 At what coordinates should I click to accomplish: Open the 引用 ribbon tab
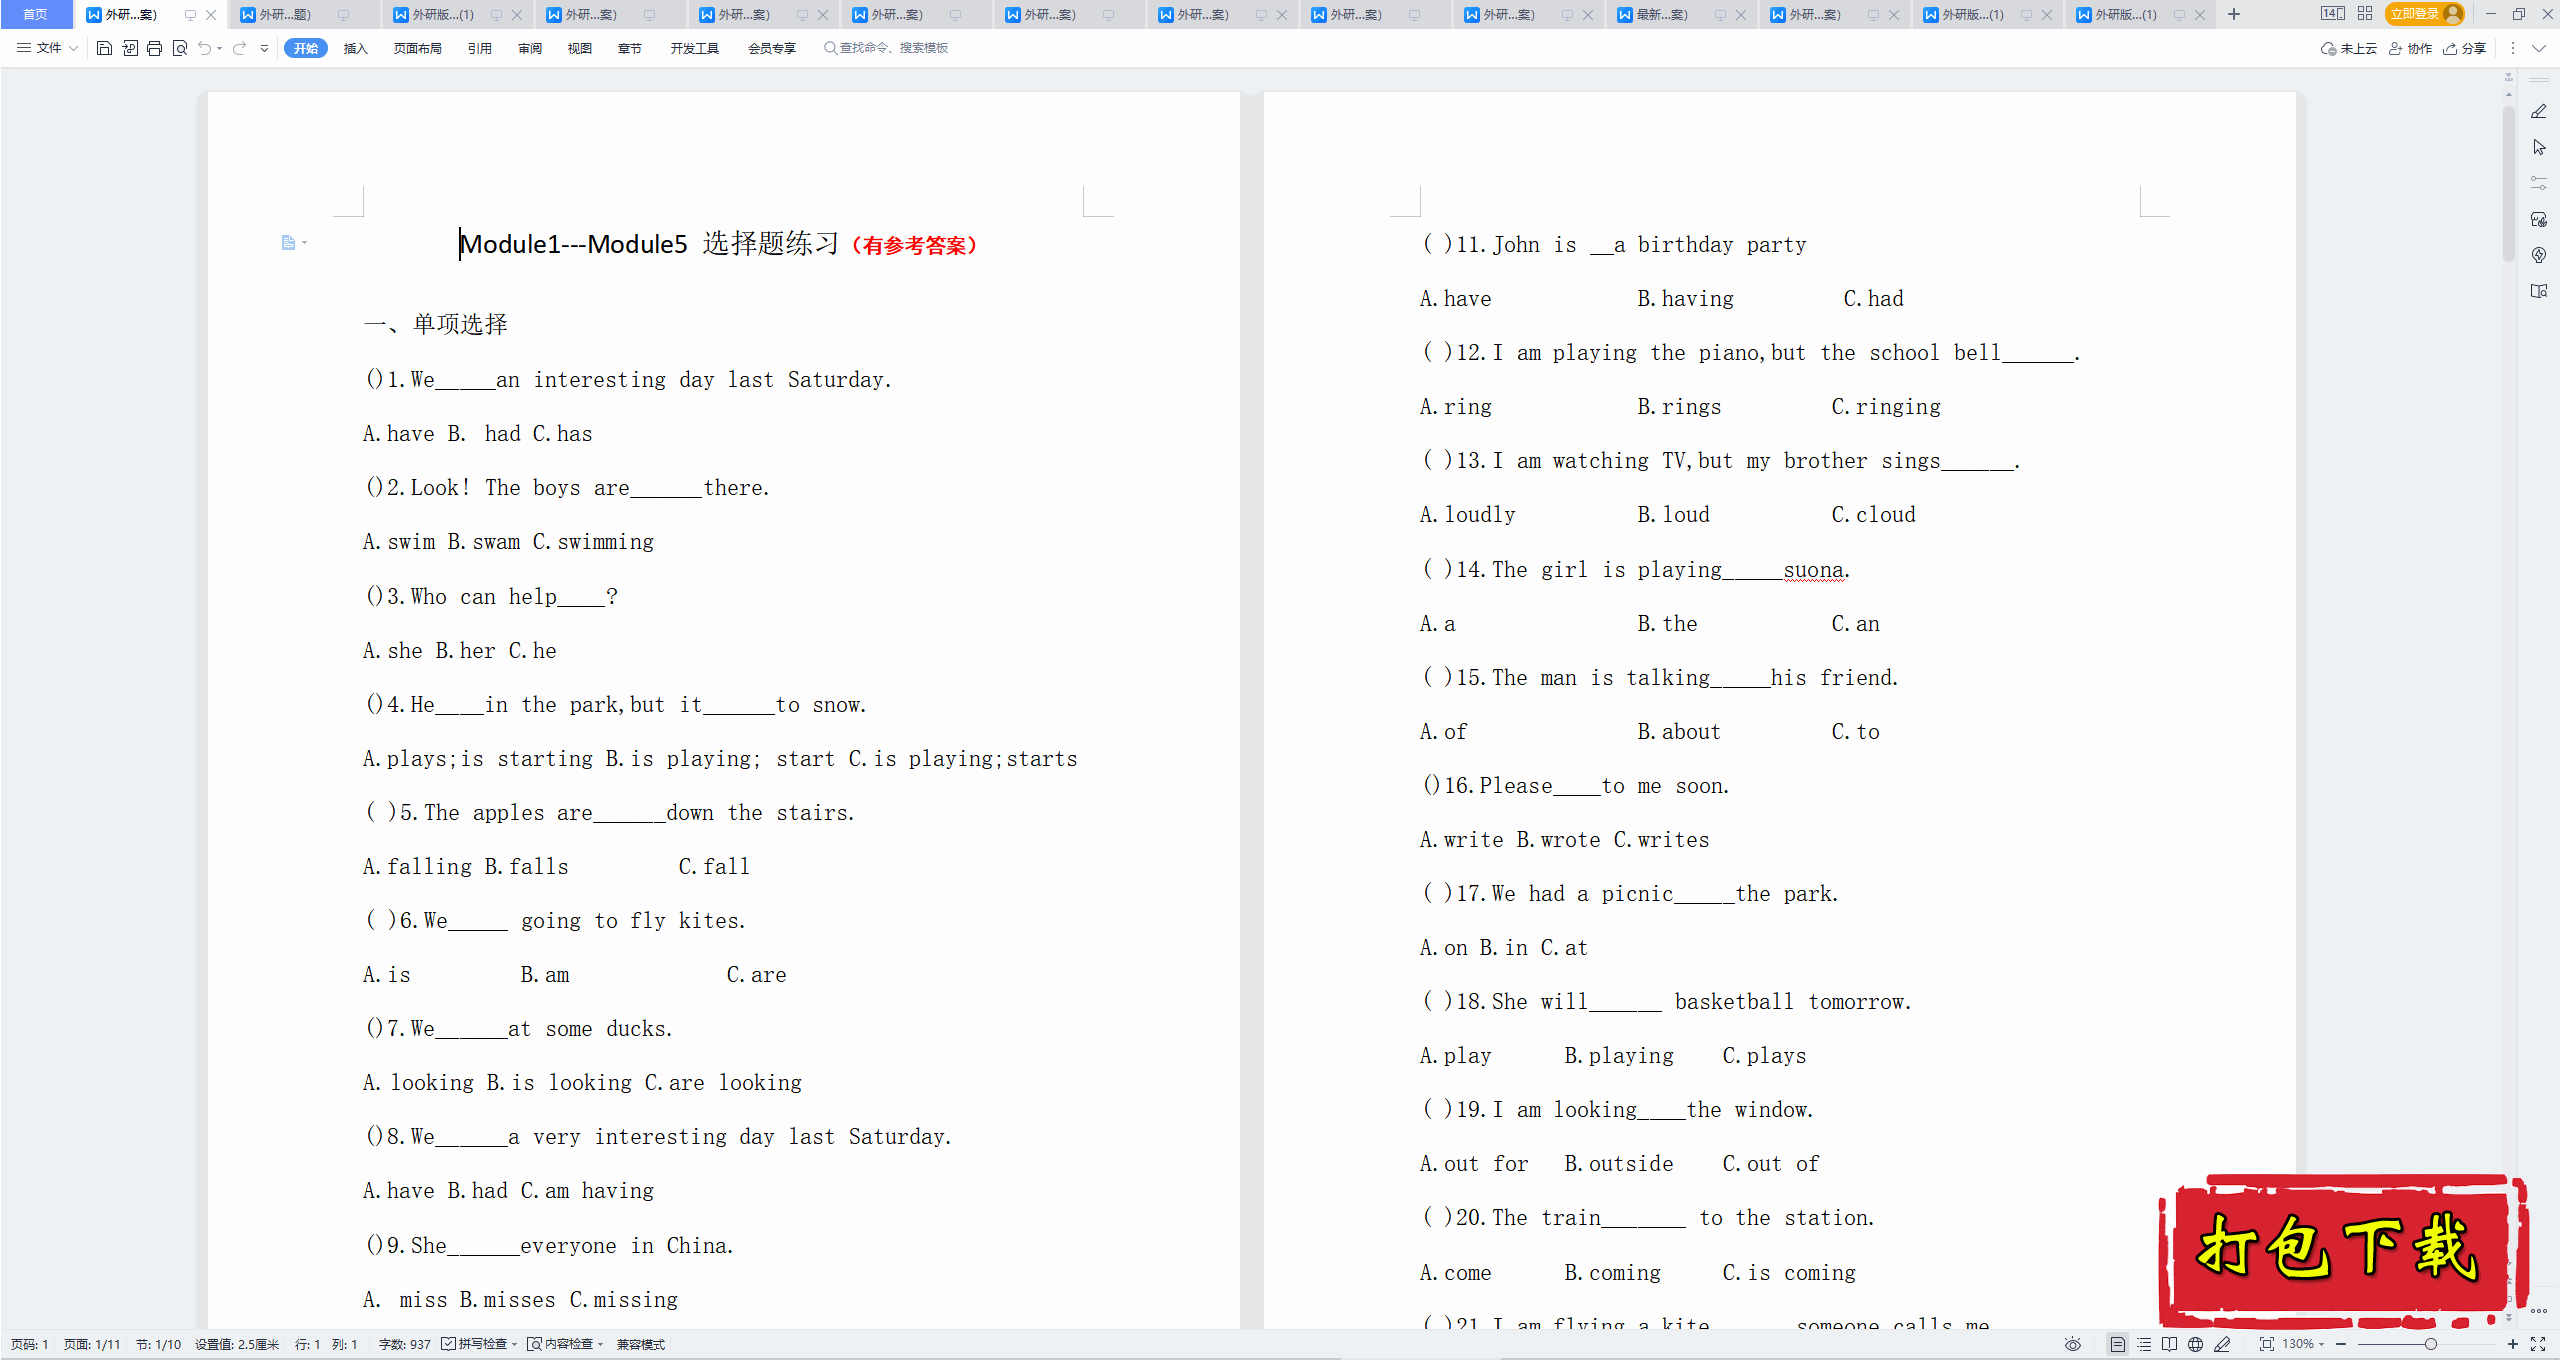[x=480, y=48]
